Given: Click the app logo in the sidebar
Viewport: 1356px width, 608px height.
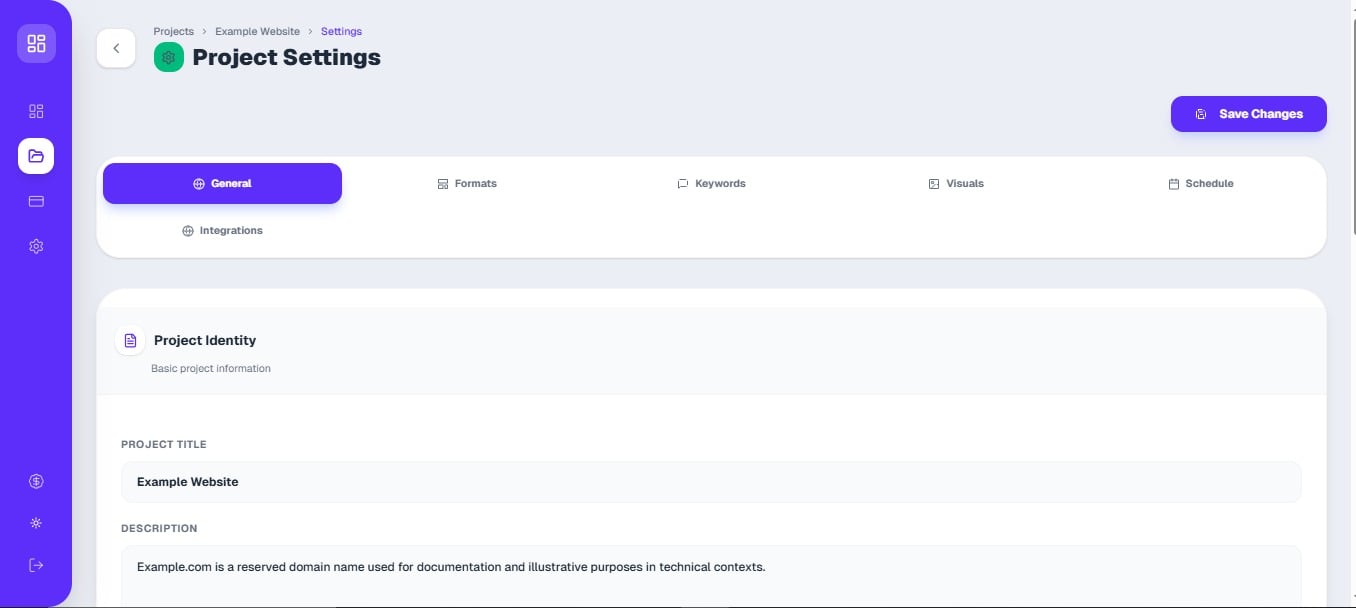Looking at the screenshot, I should (x=36, y=44).
